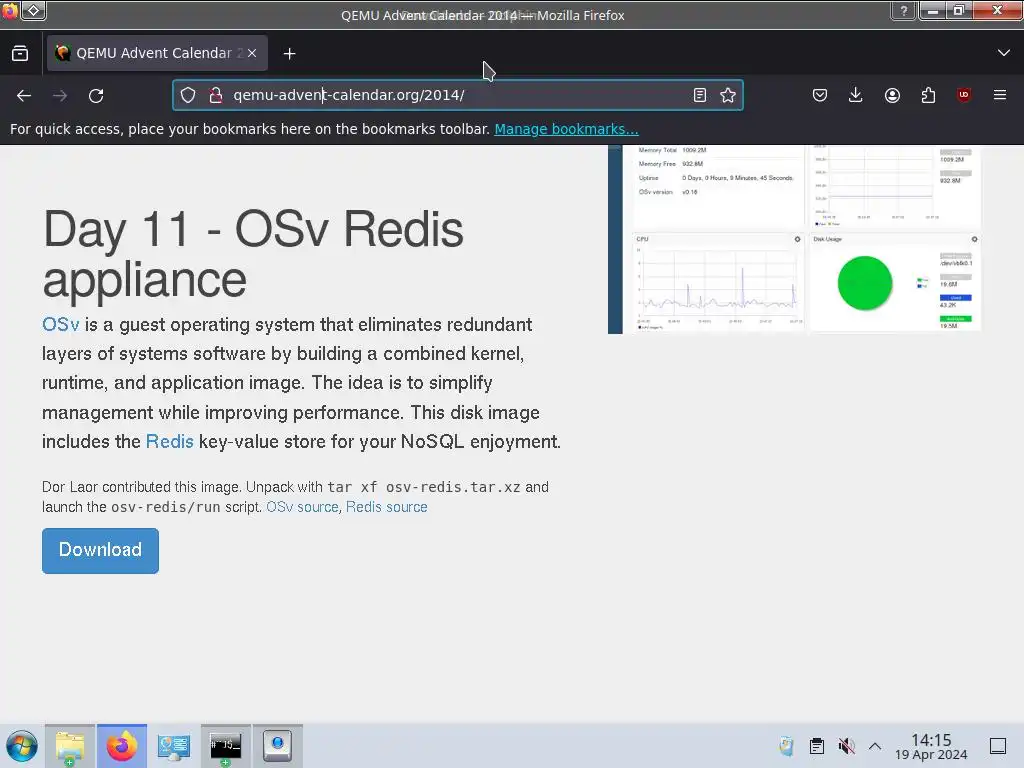Click show desktop button in tray
Viewport: 1024px width, 768px height.
tap(998, 746)
